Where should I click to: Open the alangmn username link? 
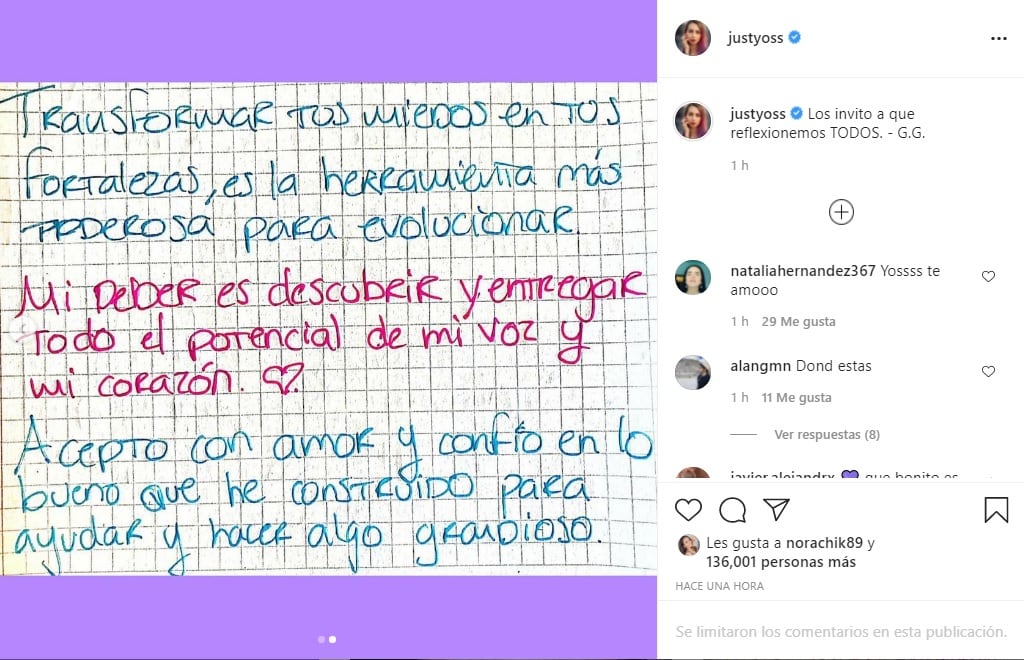click(760, 366)
